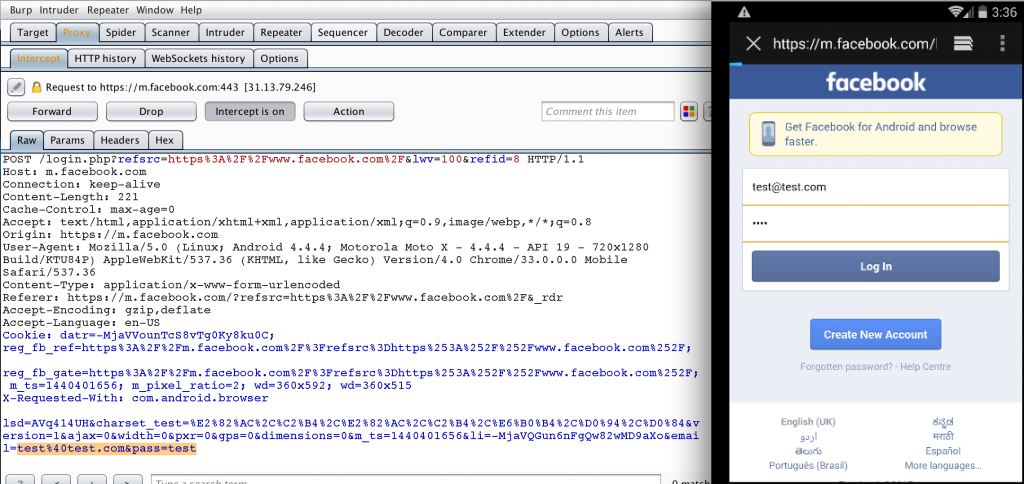This screenshot has height=484, width=1024.
Task: Open the Help menu
Action: coord(191,10)
